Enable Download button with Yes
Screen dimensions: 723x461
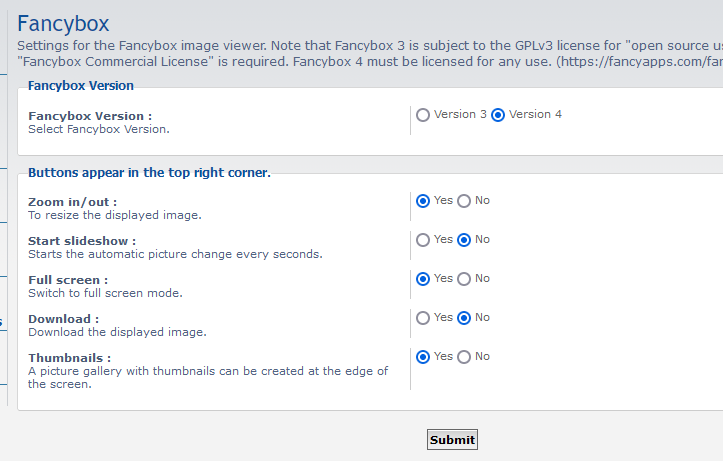click(x=423, y=318)
